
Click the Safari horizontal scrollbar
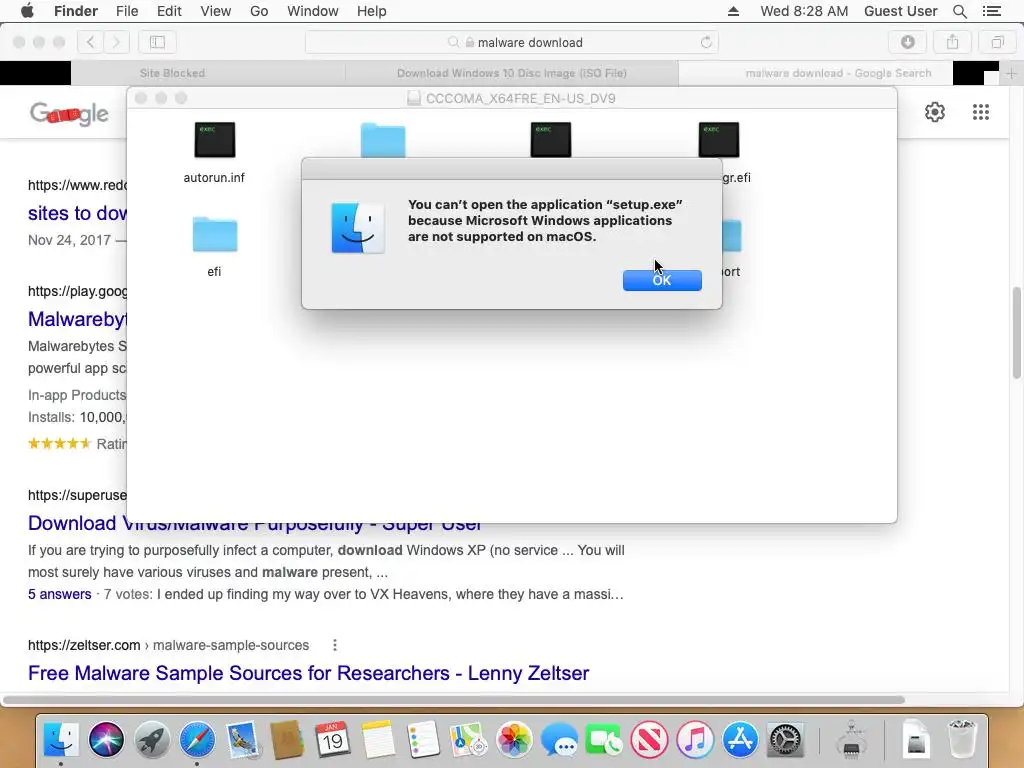453,700
